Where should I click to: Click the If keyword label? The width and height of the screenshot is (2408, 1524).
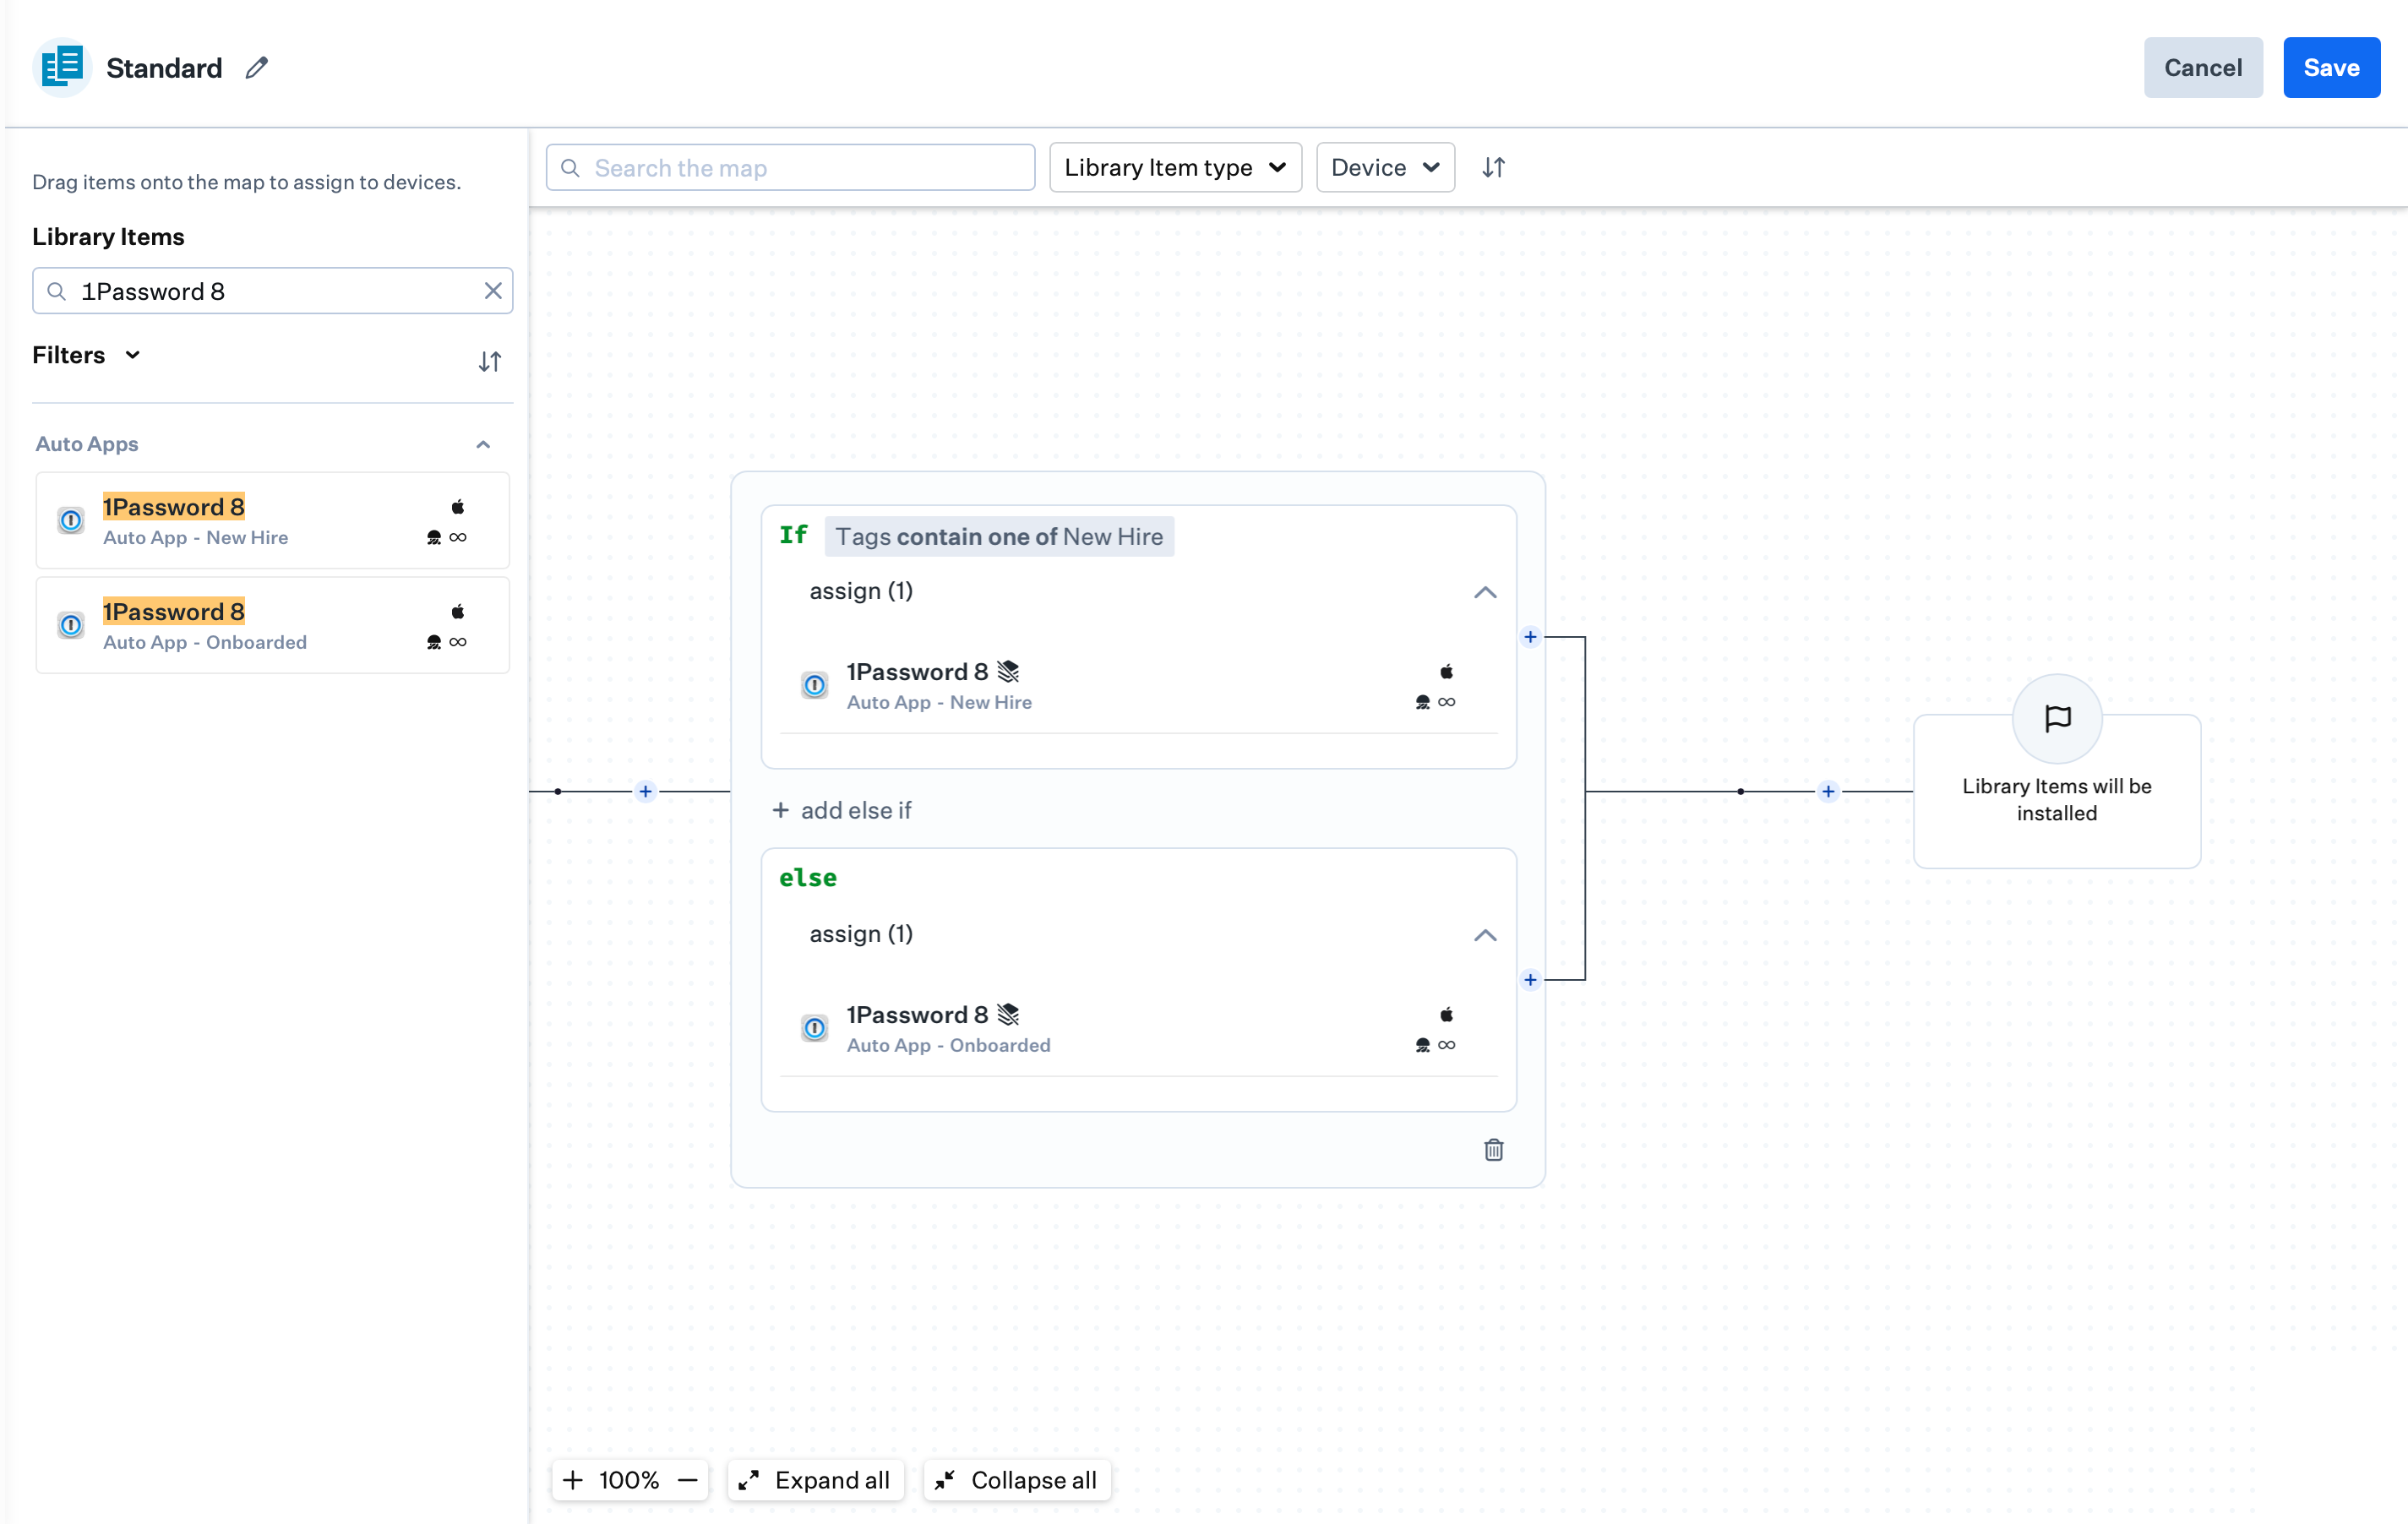[x=793, y=534]
